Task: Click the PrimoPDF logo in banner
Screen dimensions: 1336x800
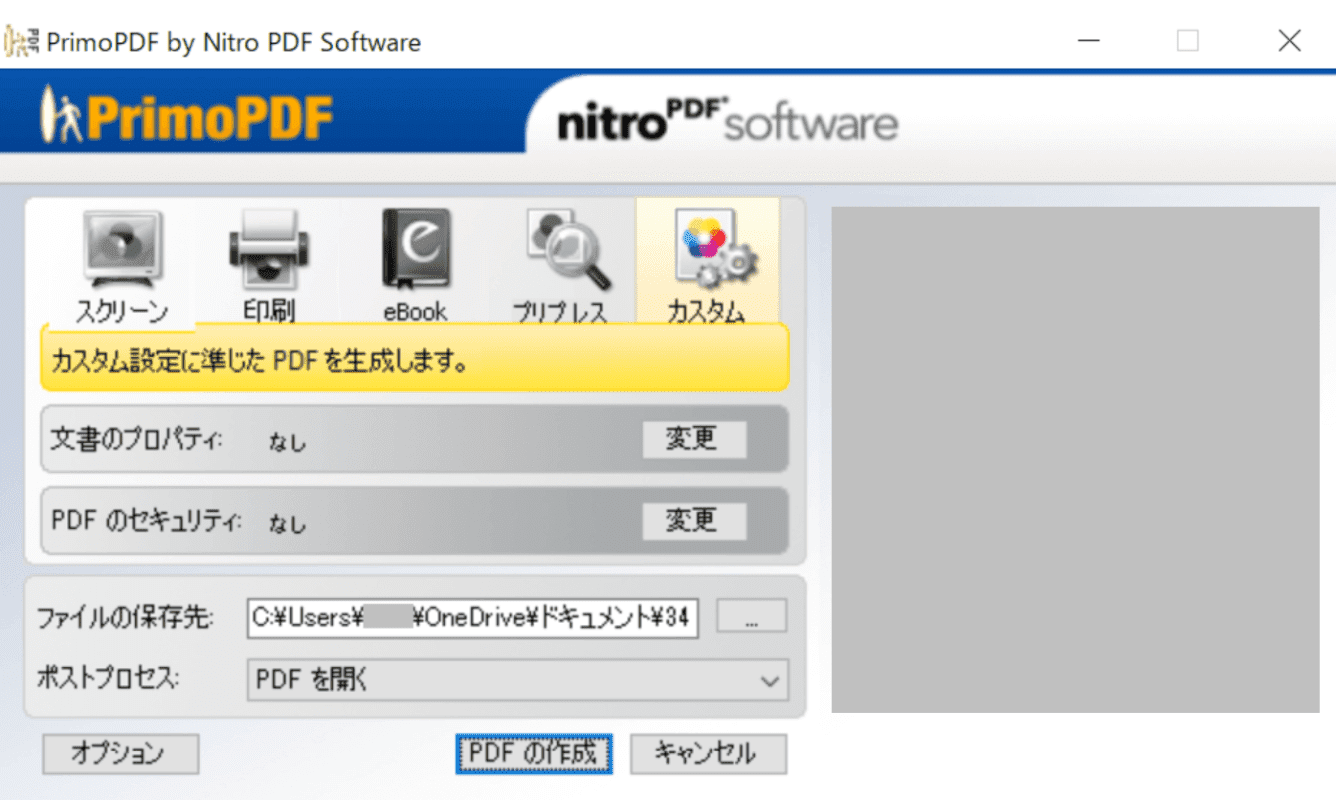Action: (188, 116)
